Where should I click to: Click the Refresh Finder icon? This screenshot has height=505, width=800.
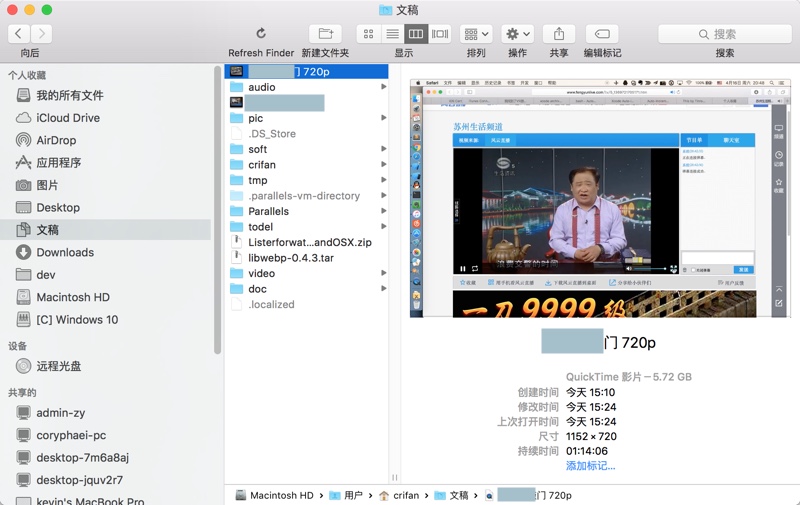pyautogui.click(x=261, y=34)
